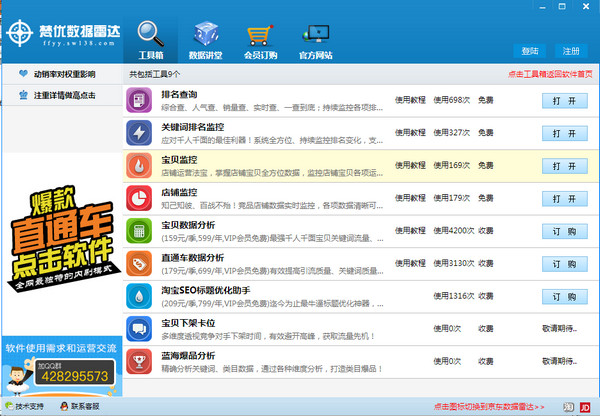Screen dimensions: 600x416
Task: Click the 关键词排名监控 lightning icon
Action: coord(139,133)
